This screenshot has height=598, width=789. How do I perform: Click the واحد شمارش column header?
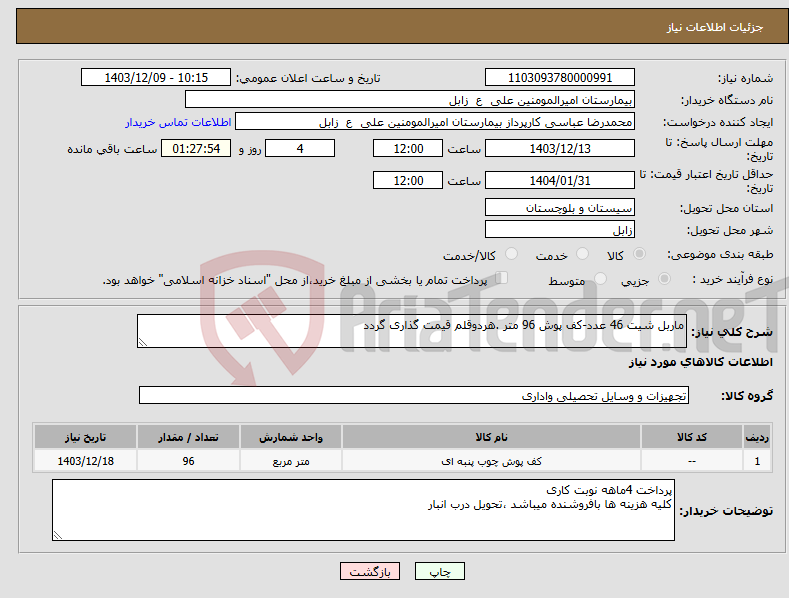tap(291, 437)
